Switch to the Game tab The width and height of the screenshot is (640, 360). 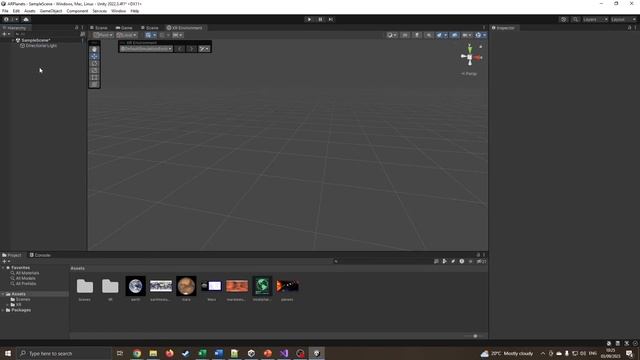[124, 28]
